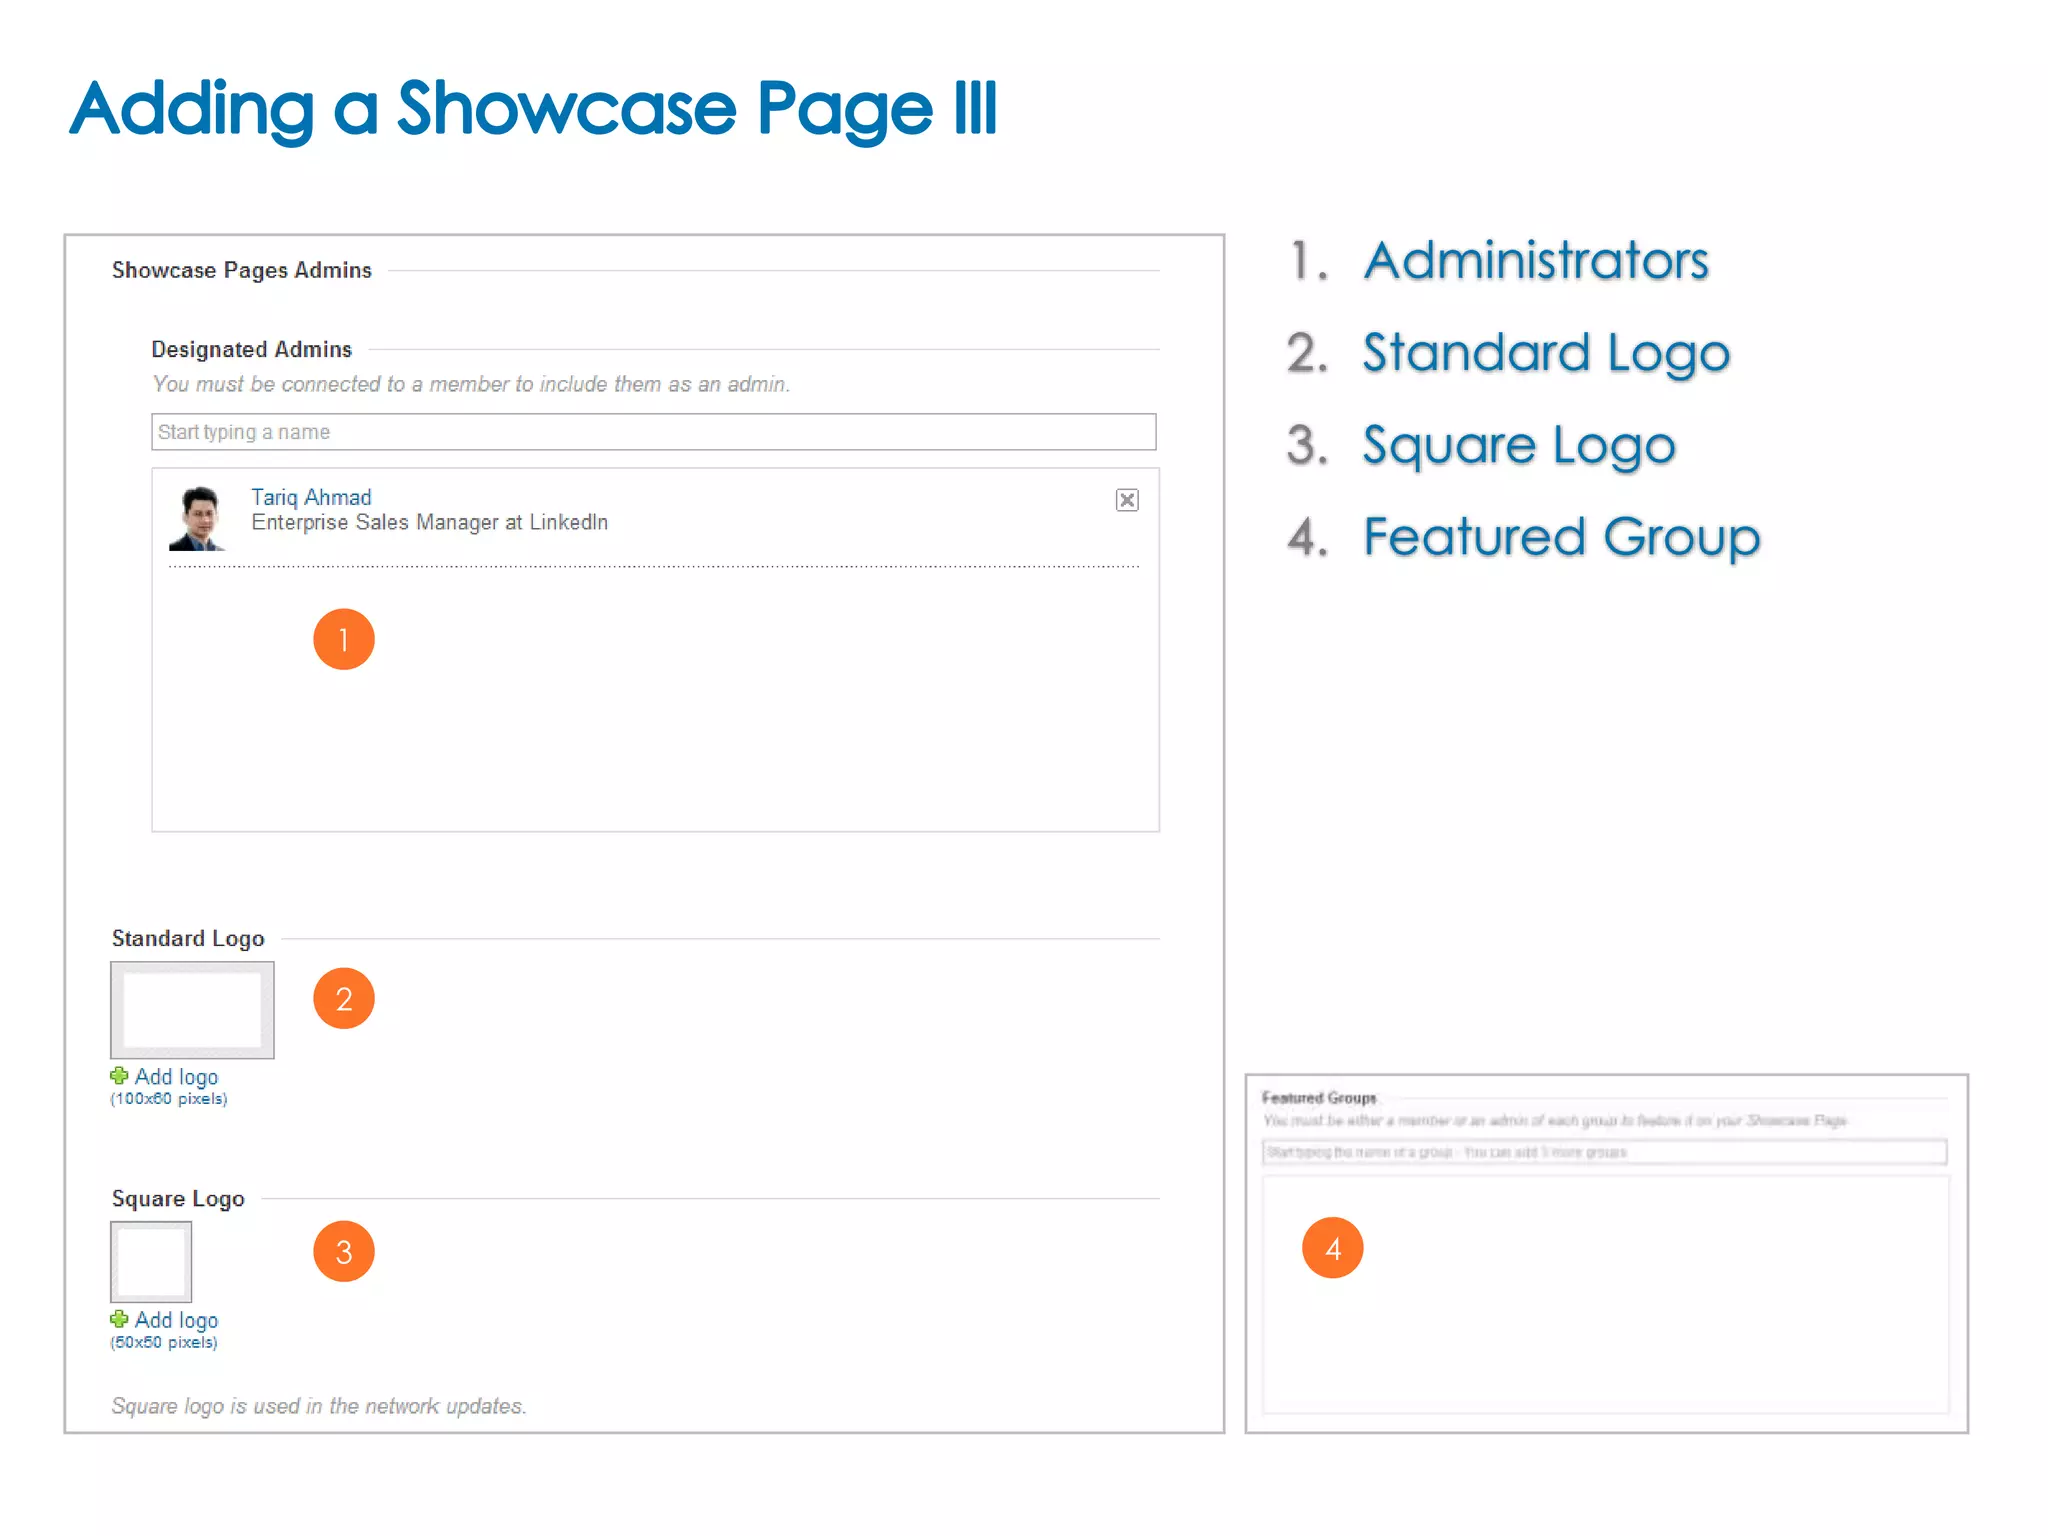Click orange circle marker number 4
Image resolution: width=2048 pixels, height=1536 pixels.
click(x=1332, y=1248)
